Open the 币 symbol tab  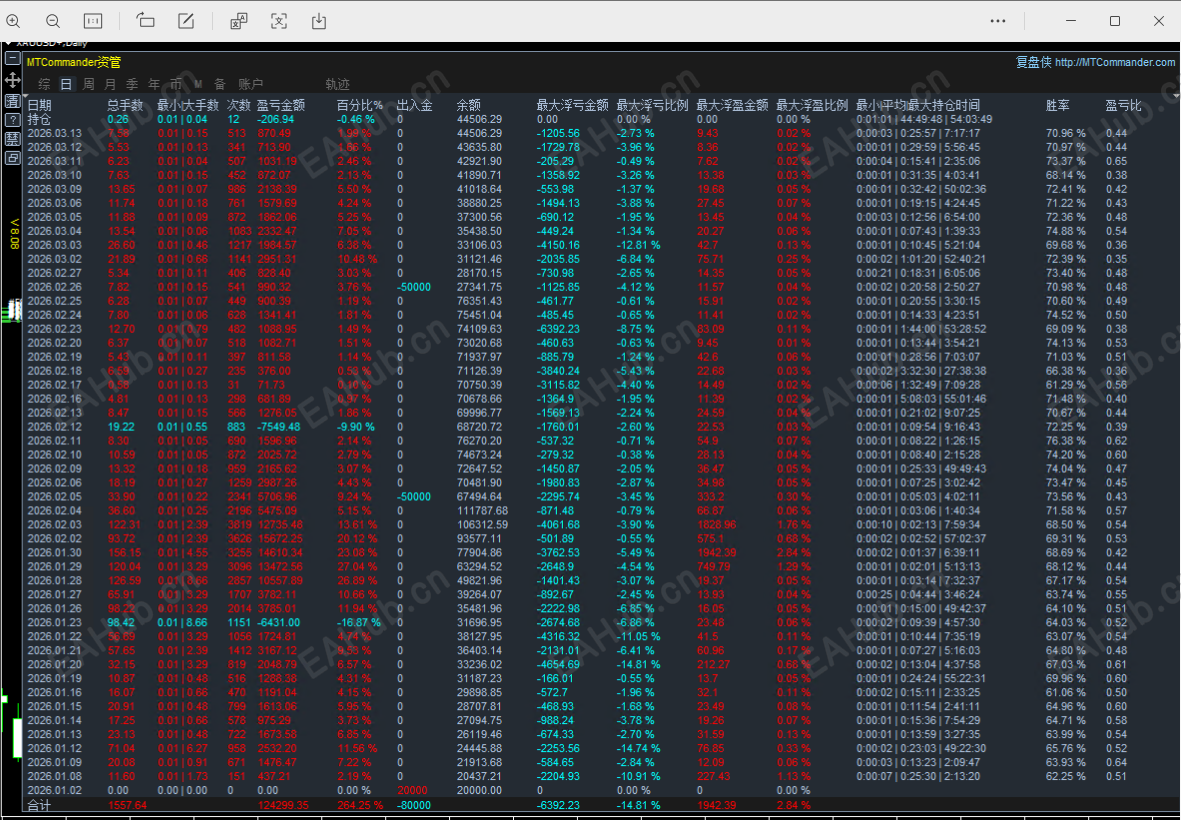pyautogui.click(x=175, y=84)
